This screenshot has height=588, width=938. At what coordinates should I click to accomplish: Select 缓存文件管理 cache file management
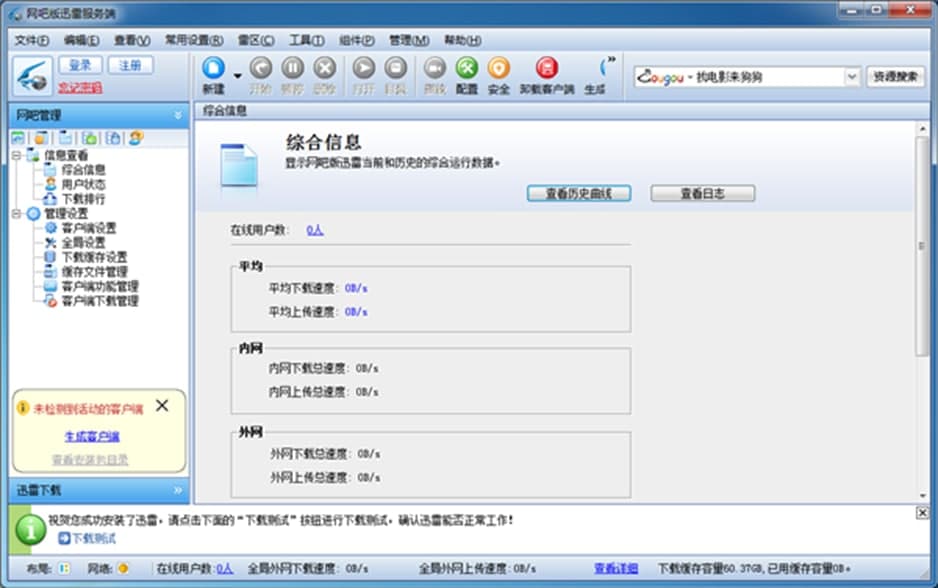(94, 272)
